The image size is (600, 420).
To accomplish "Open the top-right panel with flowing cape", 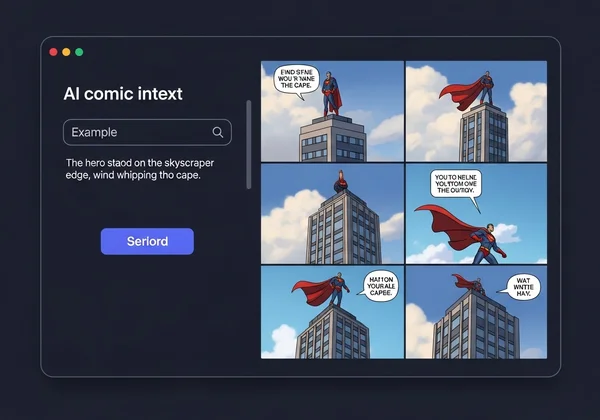I will [x=476, y=111].
